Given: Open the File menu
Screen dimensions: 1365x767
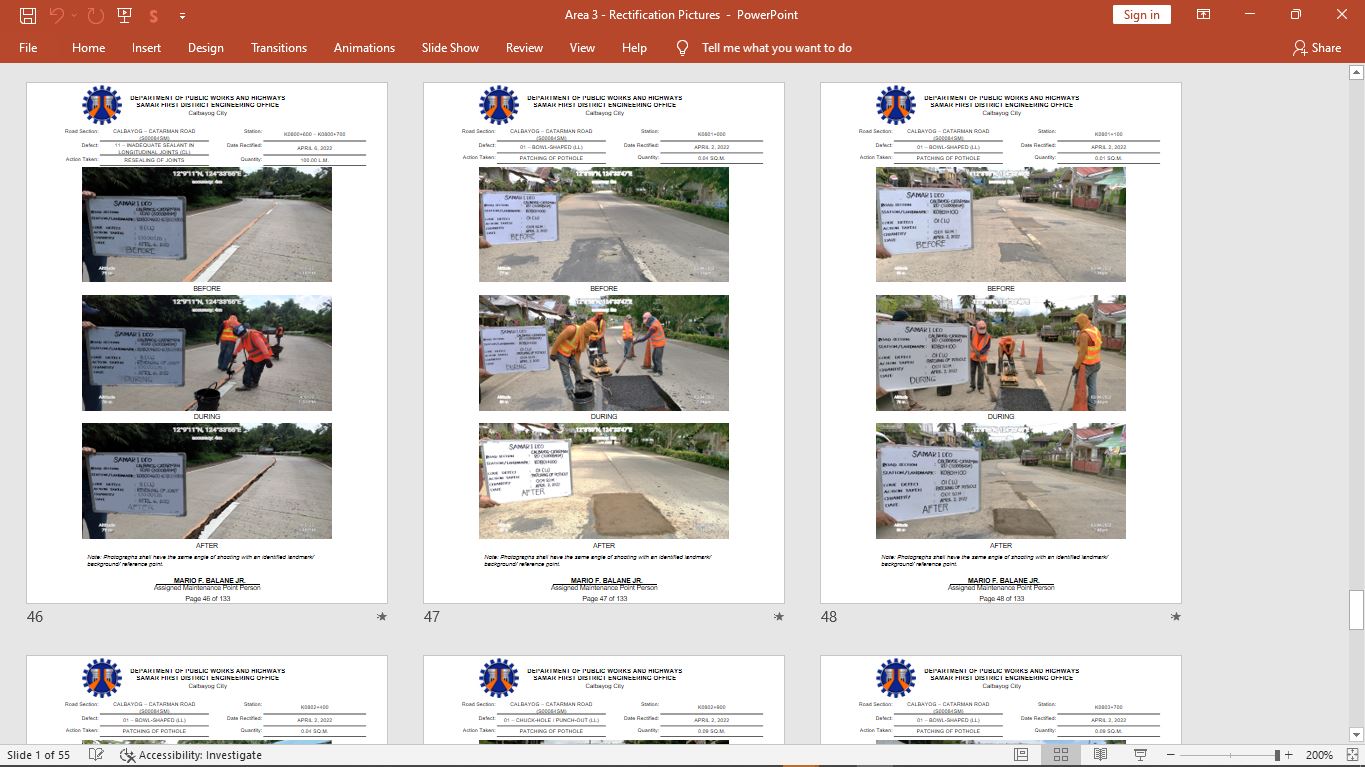Looking at the screenshot, I should pyautogui.click(x=28, y=47).
